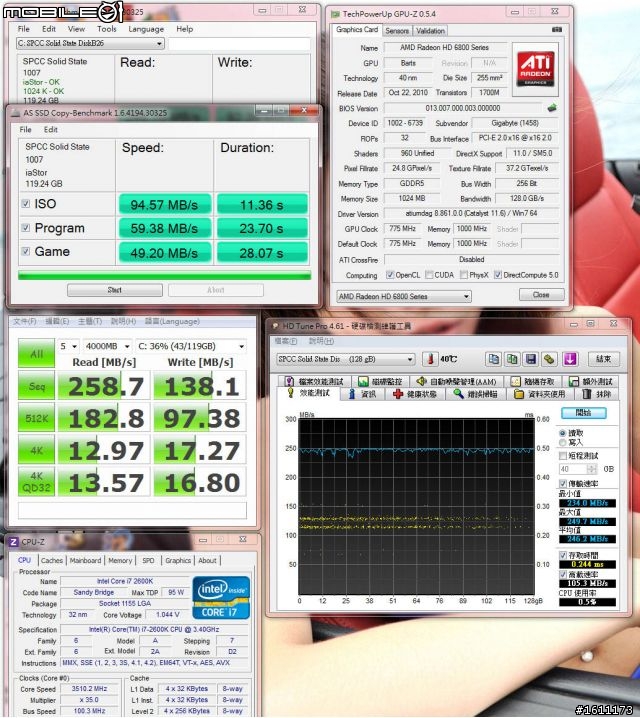The height and width of the screenshot is (718, 640).
Task: Click ATI Radeon logo in GPU-Z
Action: pyautogui.click(x=535, y=69)
